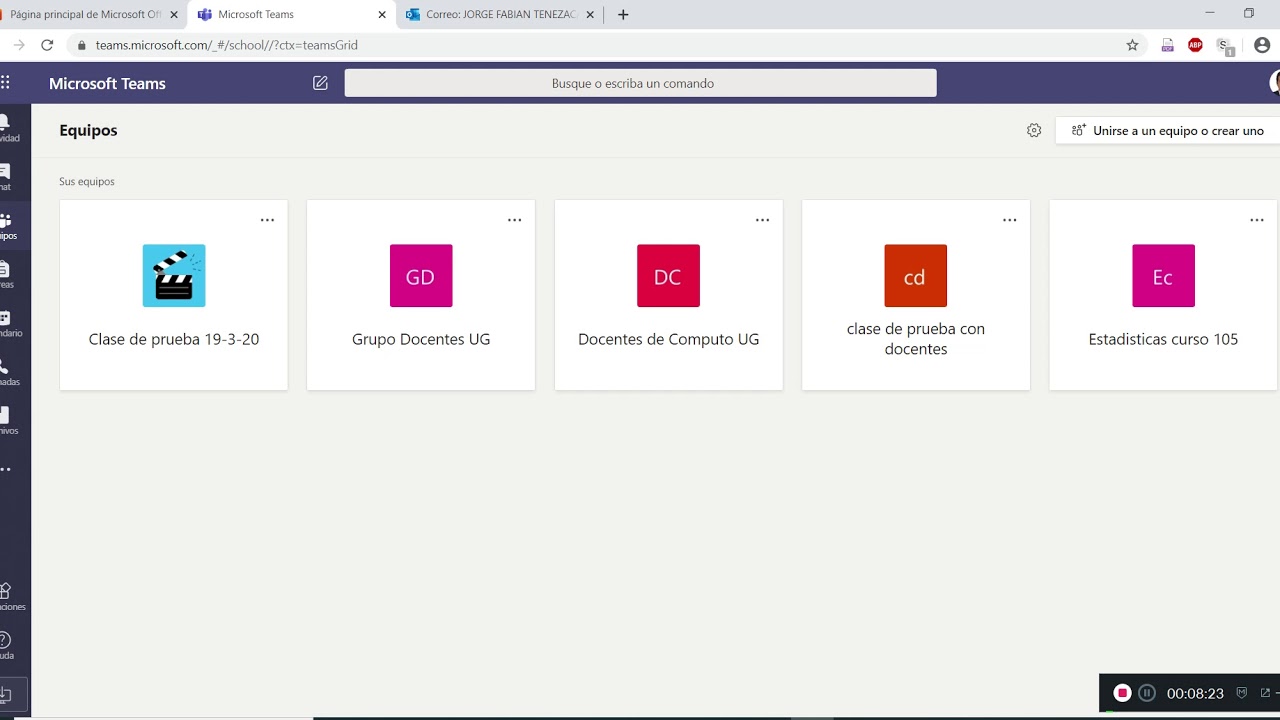Pause the screen recording
Image resolution: width=1280 pixels, height=720 pixels.
click(x=1147, y=693)
